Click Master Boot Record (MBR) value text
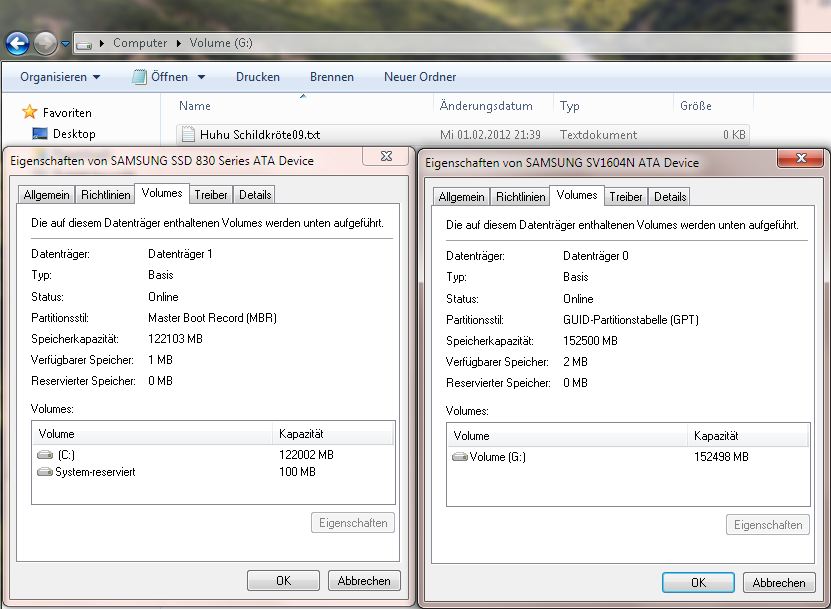 [x=213, y=317]
